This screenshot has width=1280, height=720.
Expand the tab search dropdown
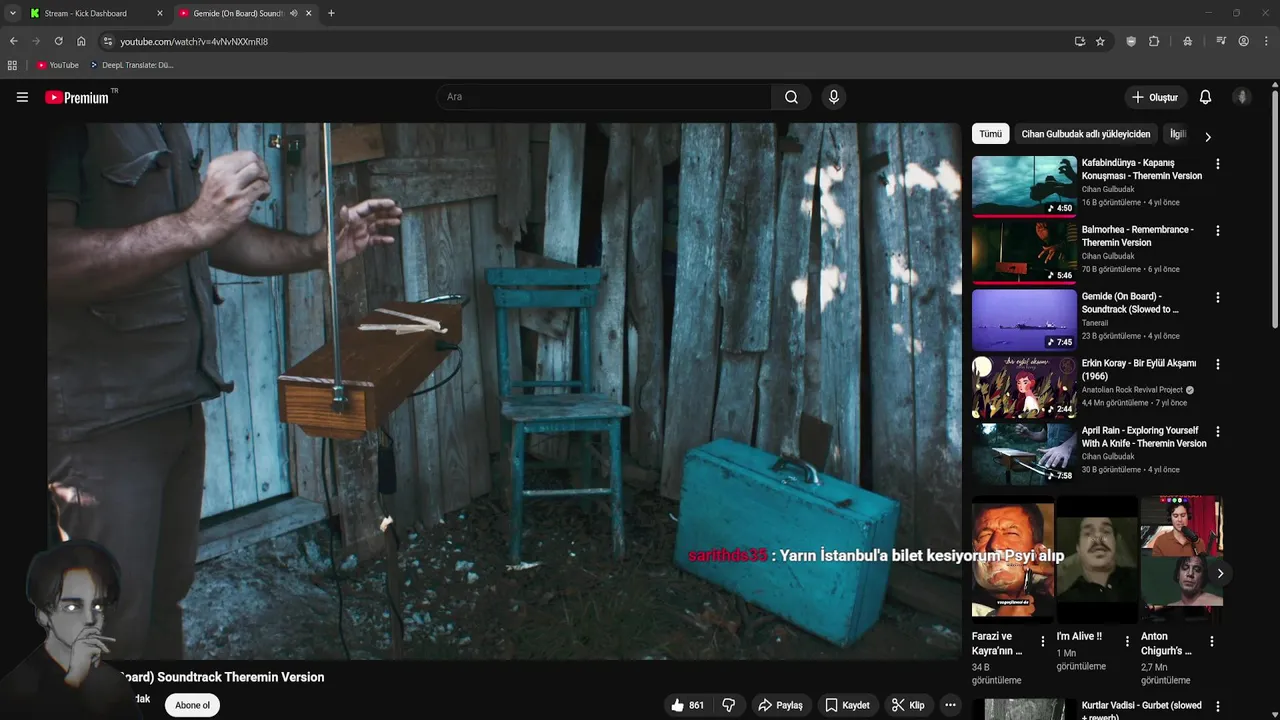12,13
